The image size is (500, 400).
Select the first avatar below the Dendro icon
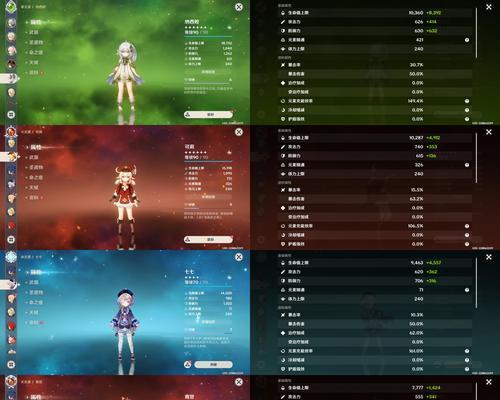pos(11,22)
